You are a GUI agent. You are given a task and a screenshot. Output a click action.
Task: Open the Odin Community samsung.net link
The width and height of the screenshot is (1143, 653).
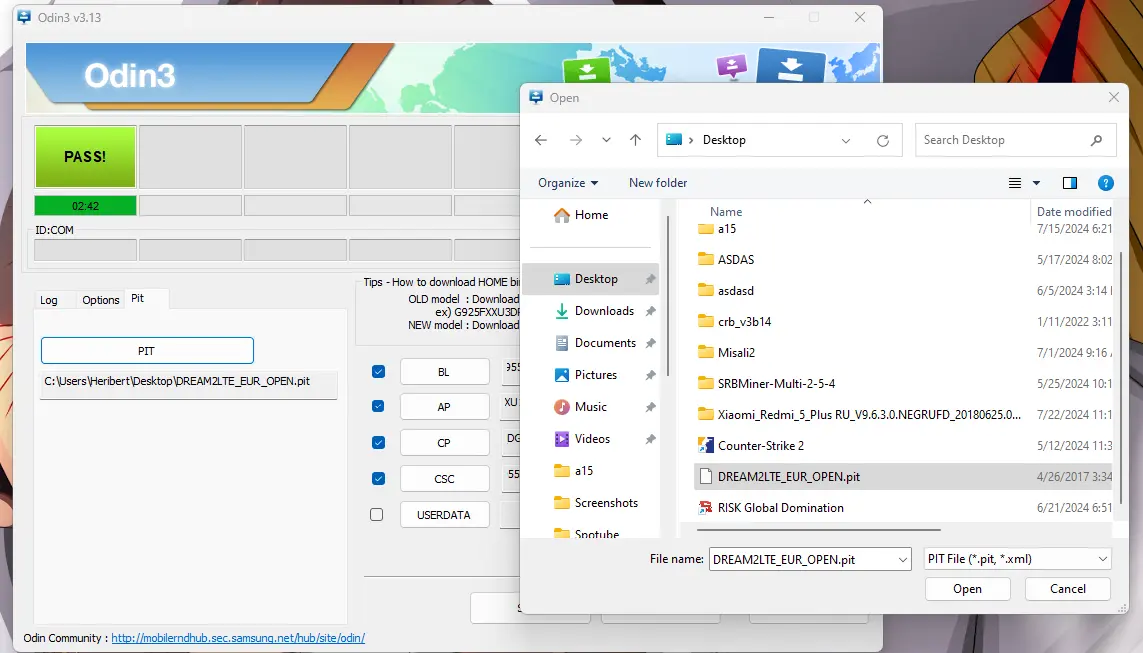point(238,638)
